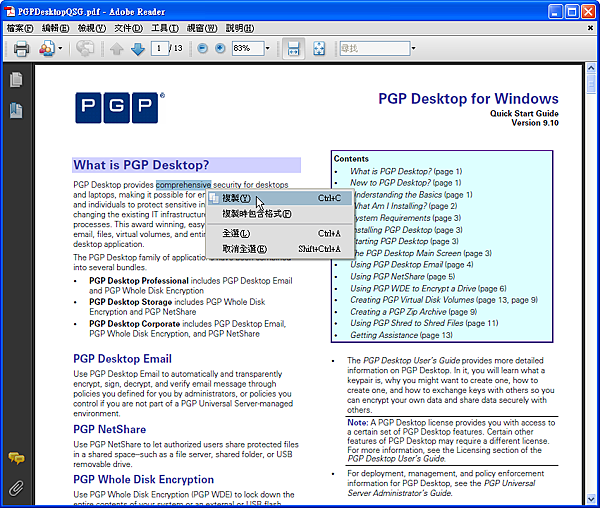The height and width of the screenshot is (508, 600).
Task: Click the fit one full page icon
Action: click(319, 49)
